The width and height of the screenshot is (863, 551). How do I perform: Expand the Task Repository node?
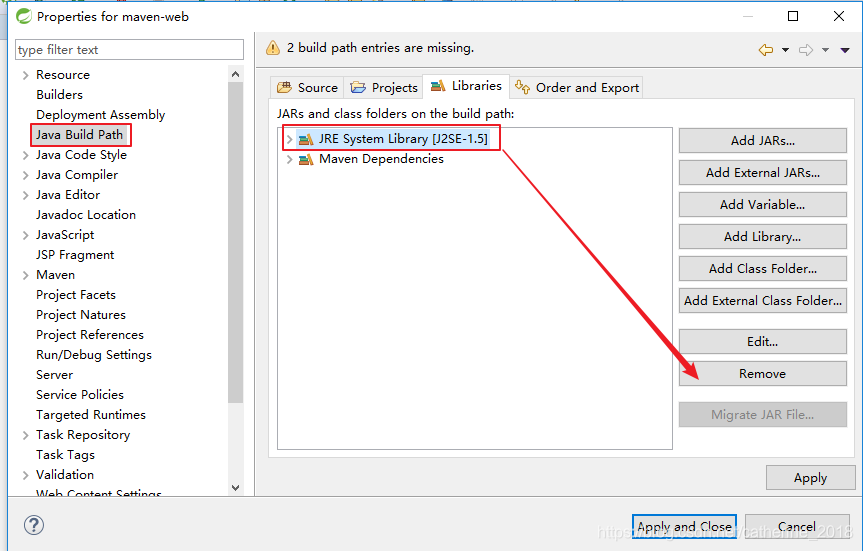[x=25, y=435]
